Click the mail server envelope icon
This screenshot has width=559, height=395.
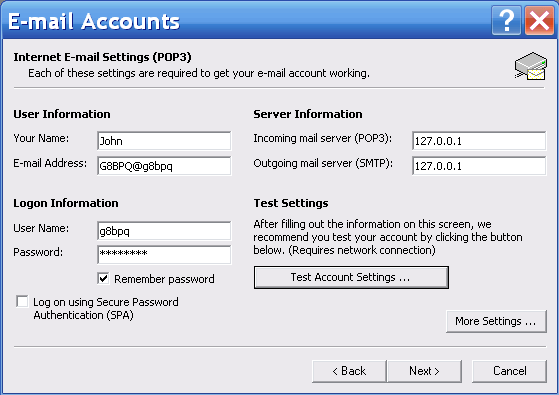click(x=530, y=66)
